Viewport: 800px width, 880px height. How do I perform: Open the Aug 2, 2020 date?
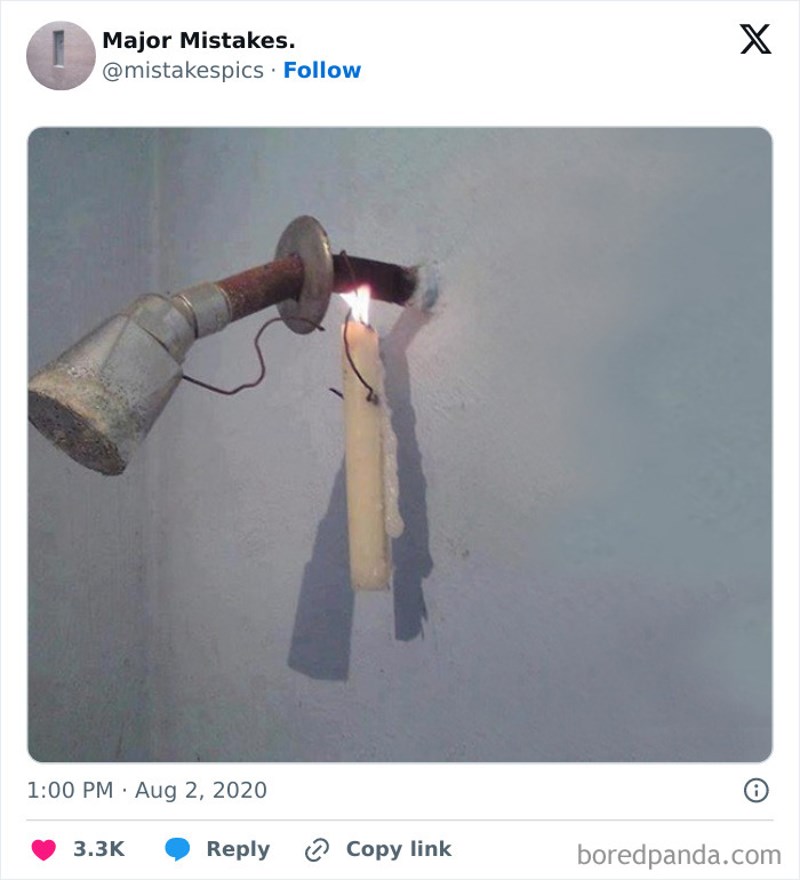coord(201,790)
